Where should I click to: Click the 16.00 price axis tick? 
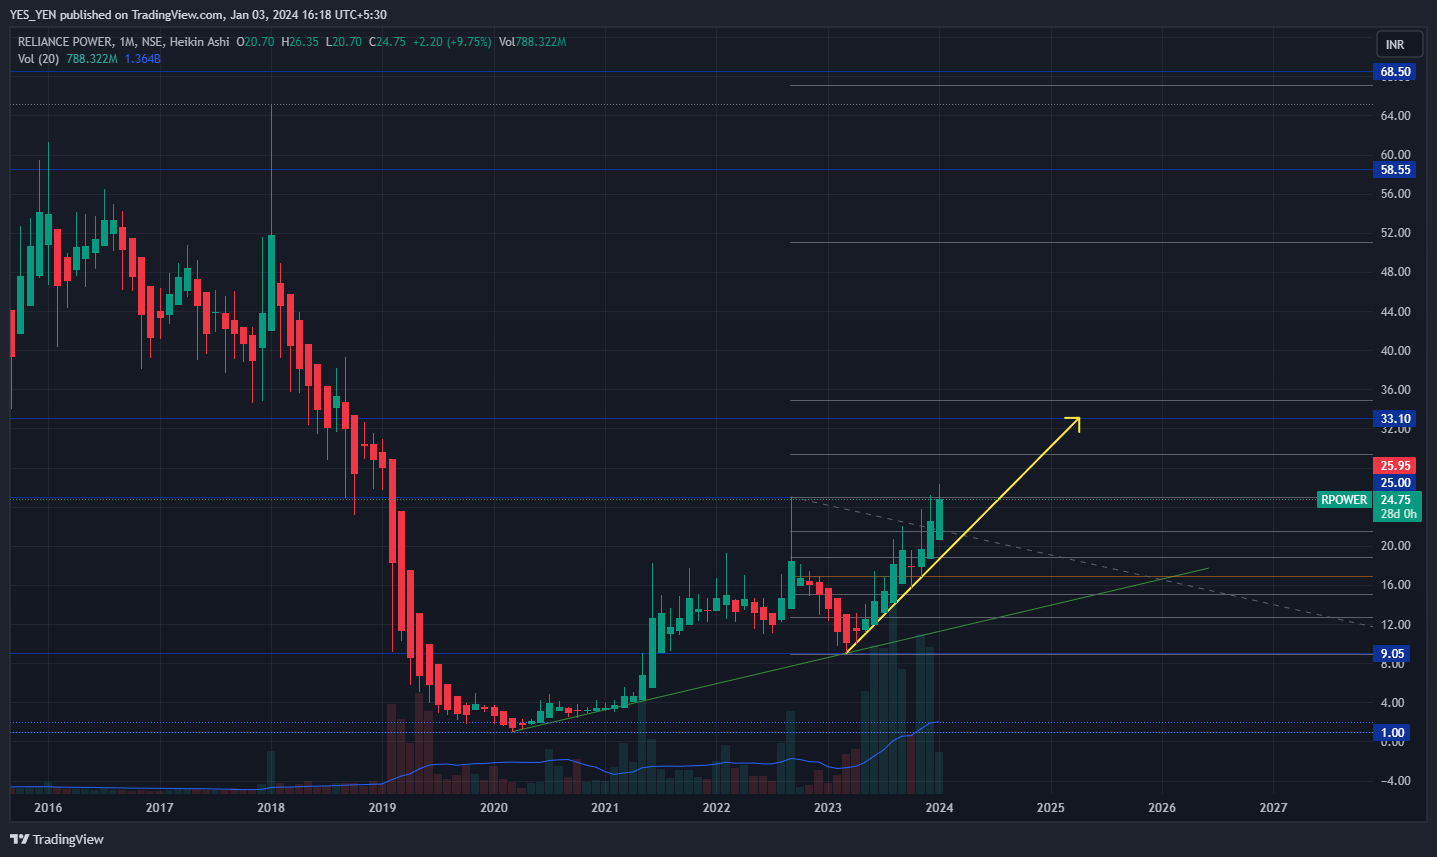coord(1395,585)
